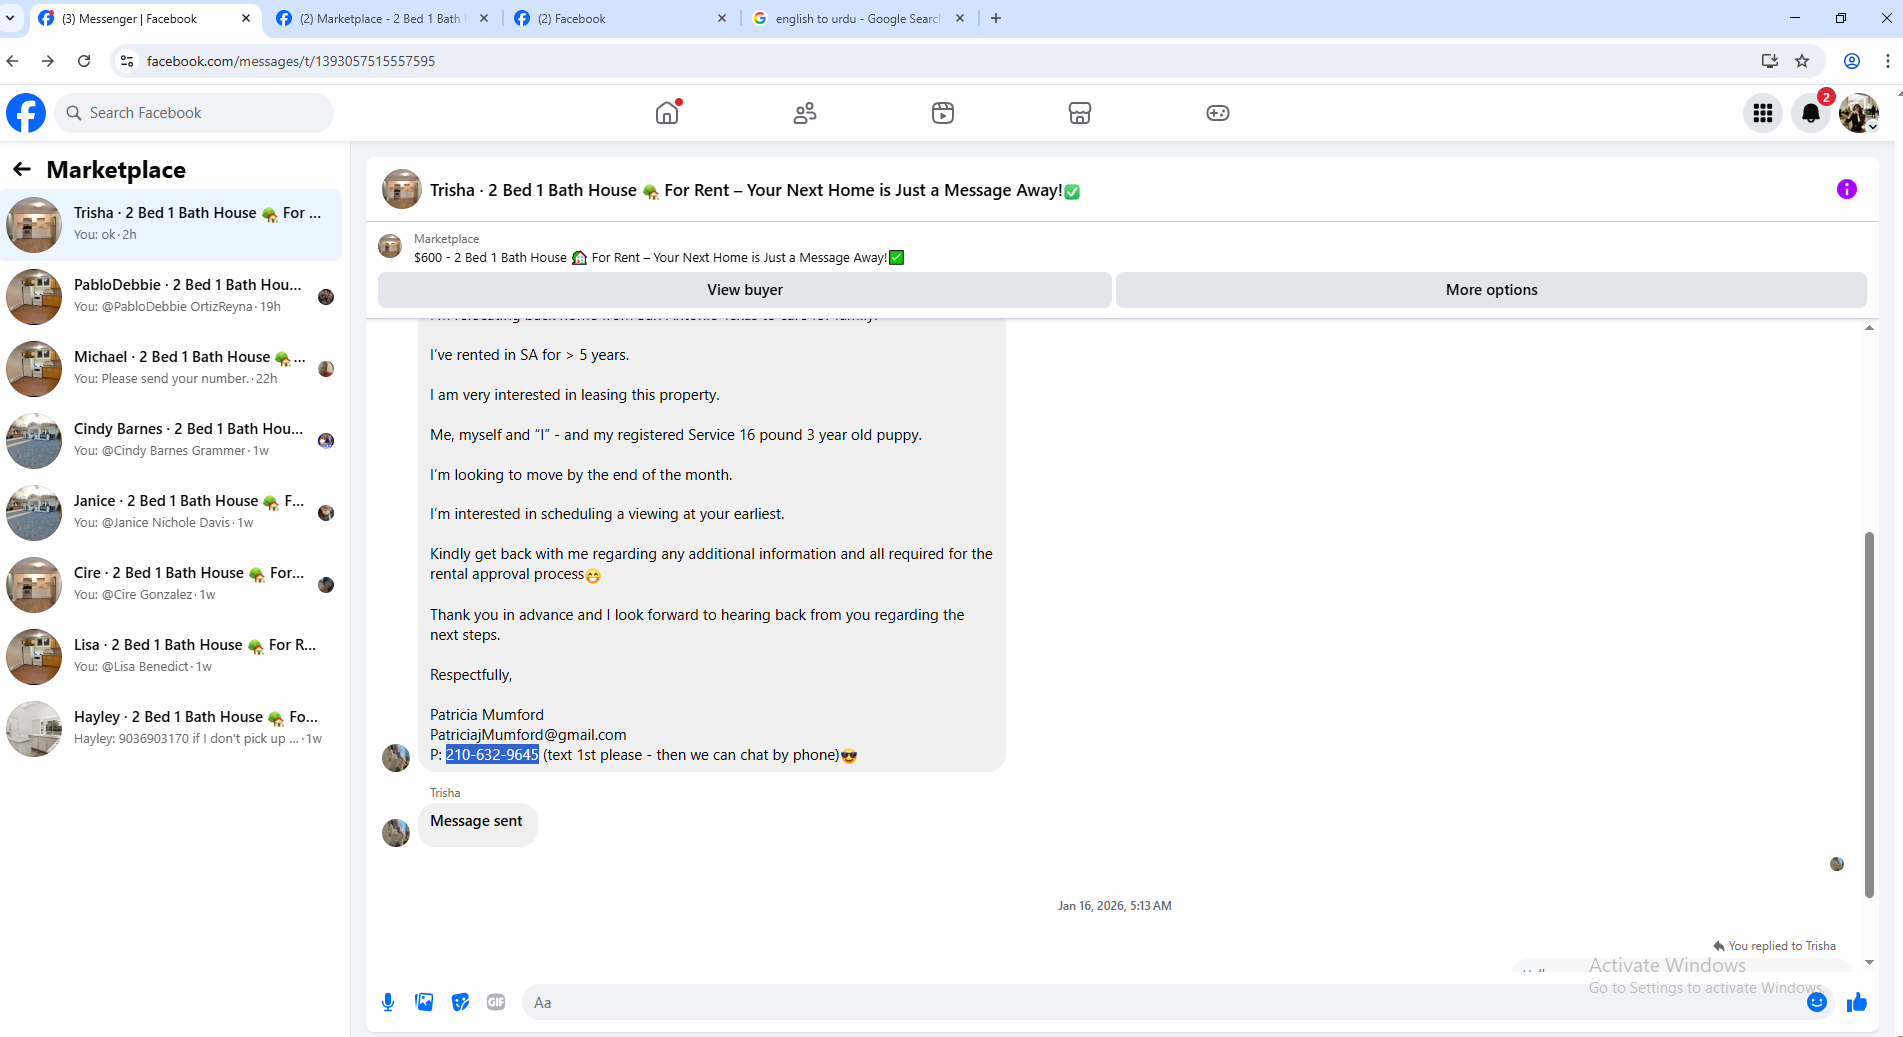Open the account profile picture menu
The height and width of the screenshot is (1037, 1903).
click(x=1859, y=113)
